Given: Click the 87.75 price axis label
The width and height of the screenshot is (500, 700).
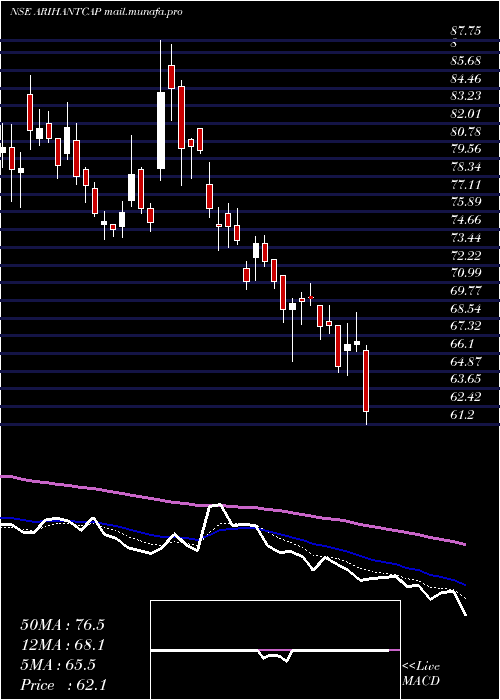Looking at the screenshot, I should (x=466, y=32).
